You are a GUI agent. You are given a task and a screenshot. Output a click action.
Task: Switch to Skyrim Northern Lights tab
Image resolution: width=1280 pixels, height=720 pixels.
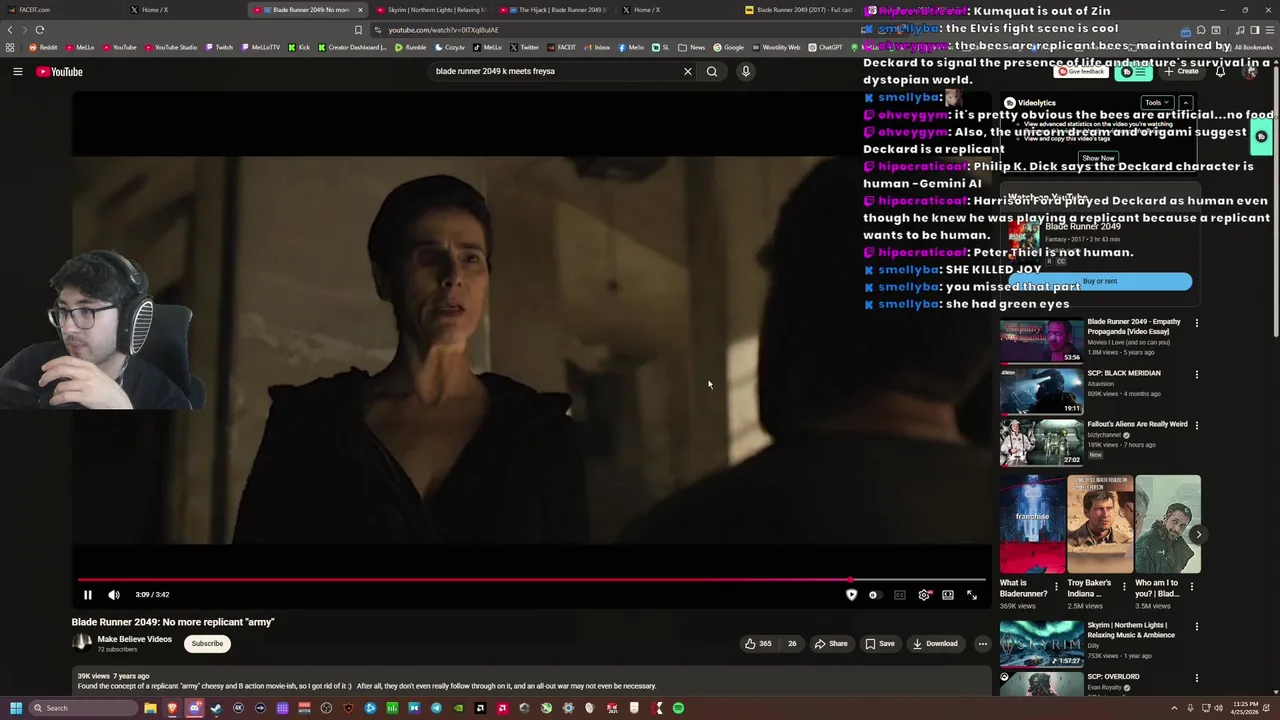(x=431, y=10)
